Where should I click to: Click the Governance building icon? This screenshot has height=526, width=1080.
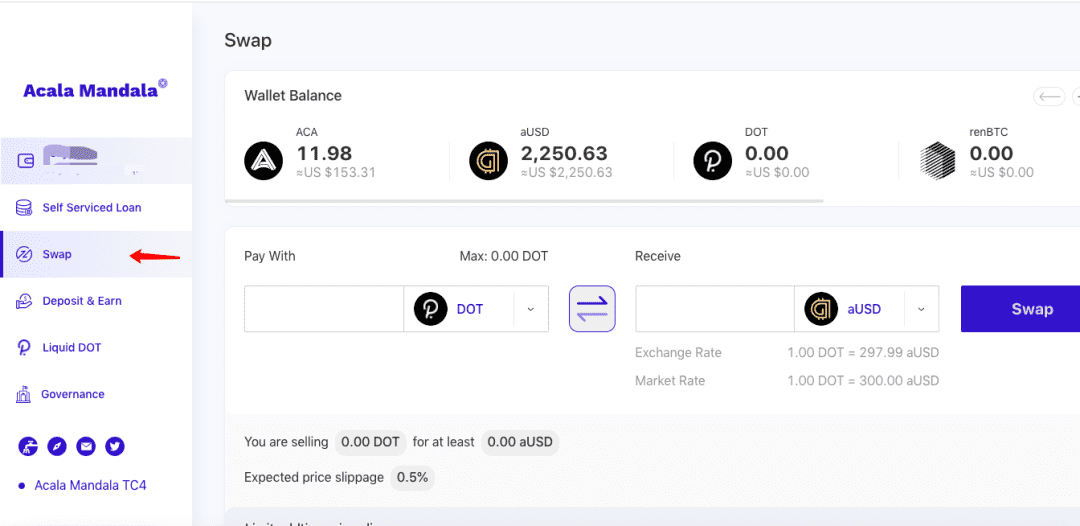pos(23,394)
